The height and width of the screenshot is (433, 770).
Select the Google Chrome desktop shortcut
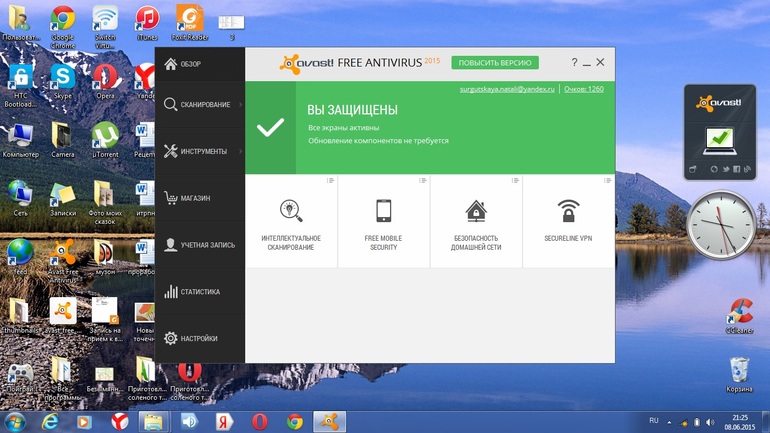pyautogui.click(x=63, y=27)
